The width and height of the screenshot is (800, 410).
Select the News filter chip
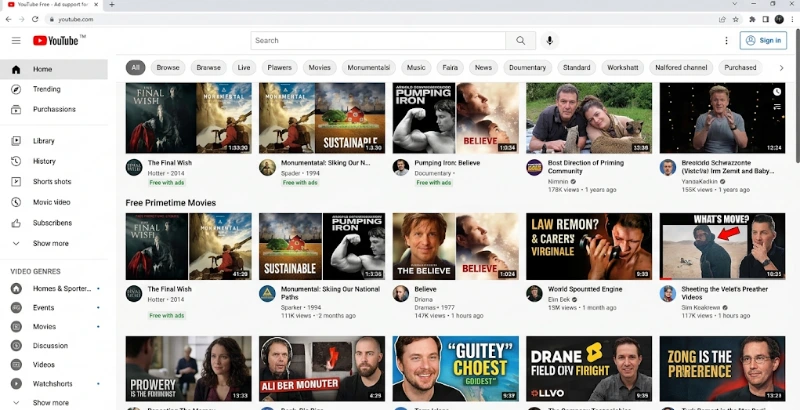pyautogui.click(x=483, y=67)
